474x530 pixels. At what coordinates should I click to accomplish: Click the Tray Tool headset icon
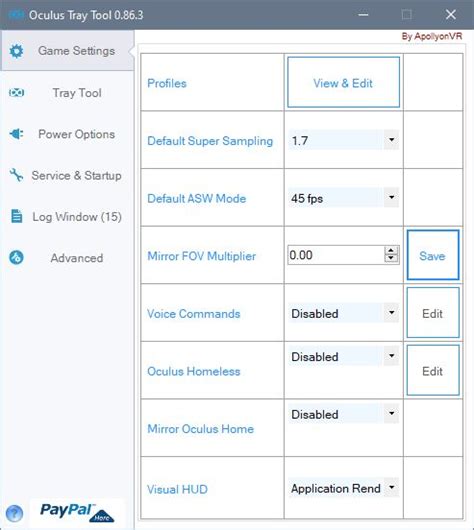point(16,92)
